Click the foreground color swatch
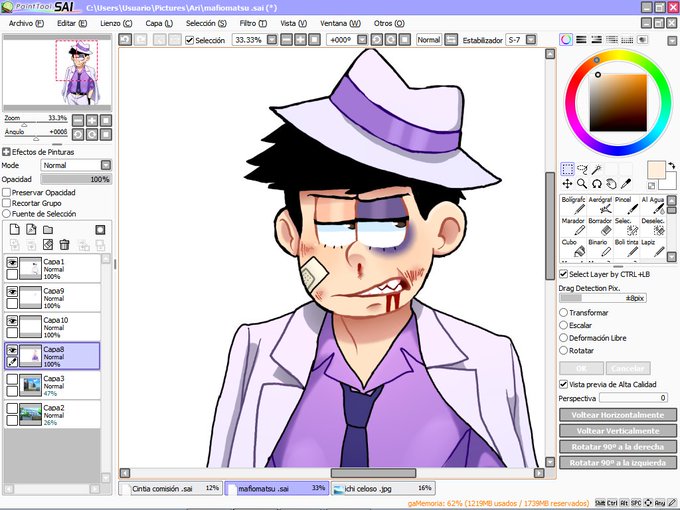The width and height of the screenshot is (680, 510). (x=656, y=169)
